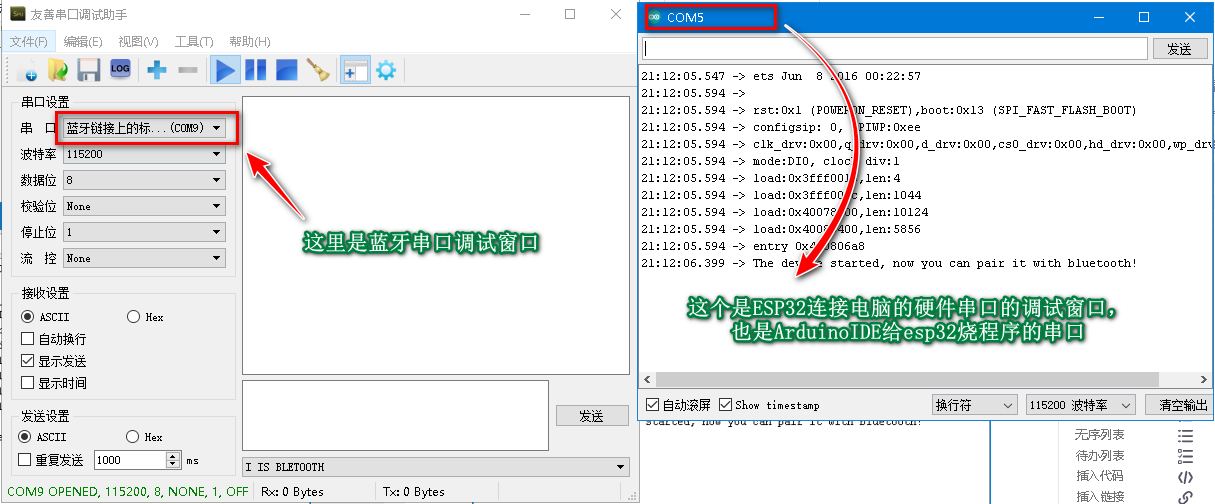The width and height of the screenshot is (1215, 504).
Task: Enable the 显示时间 checkbox
Action: coord(28,383)
